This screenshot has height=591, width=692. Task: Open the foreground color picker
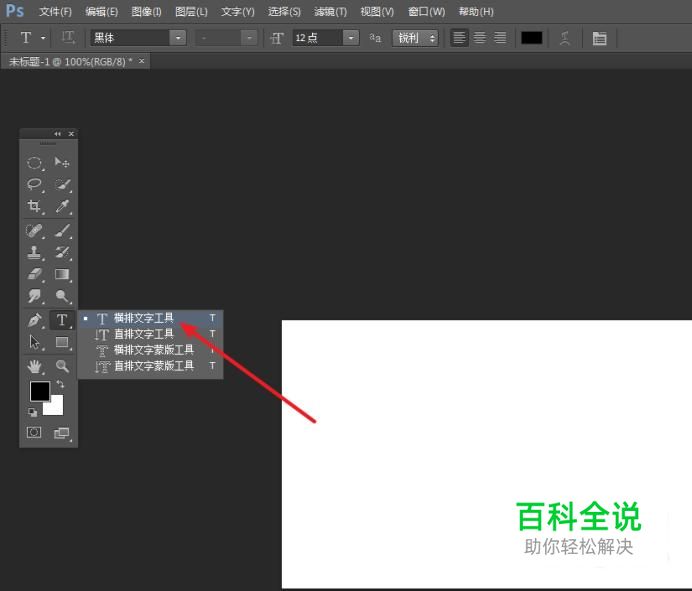[40, 391]
